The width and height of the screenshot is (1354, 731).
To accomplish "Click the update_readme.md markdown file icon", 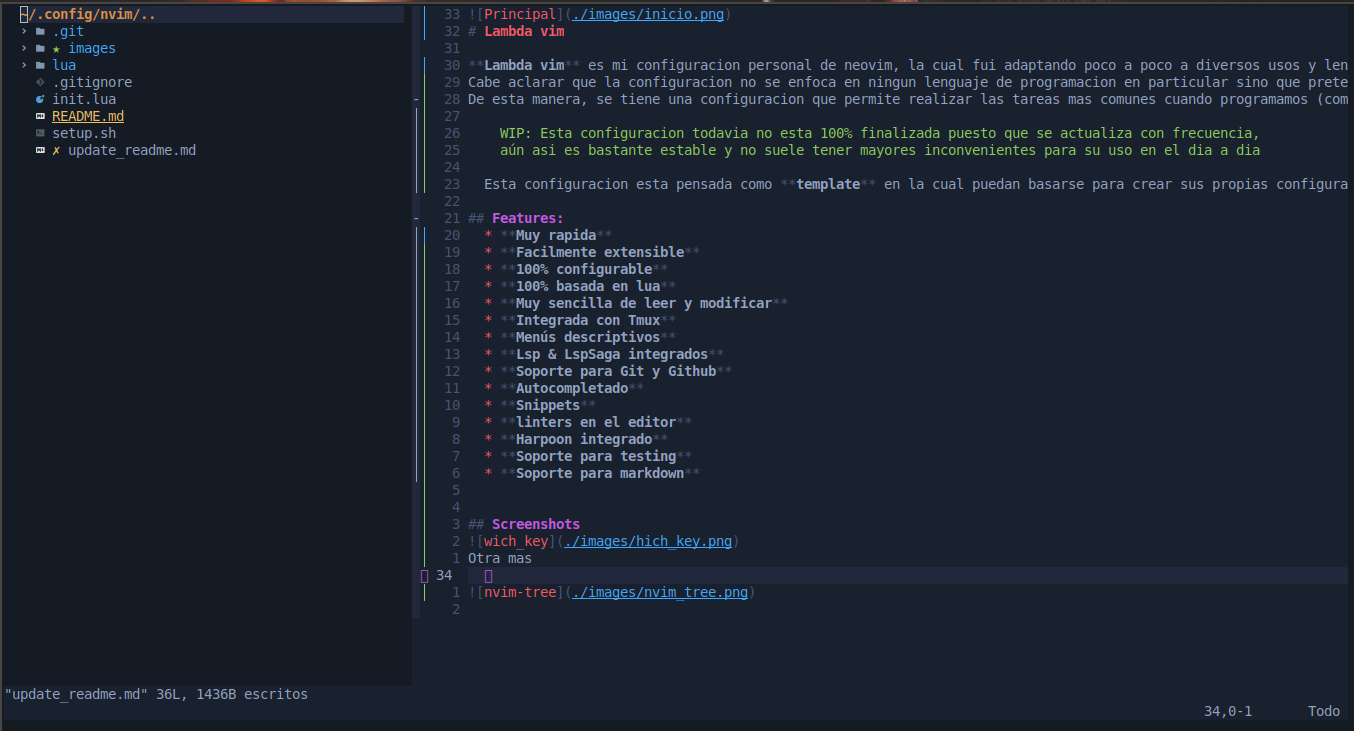I will click(x=40, y=150).
